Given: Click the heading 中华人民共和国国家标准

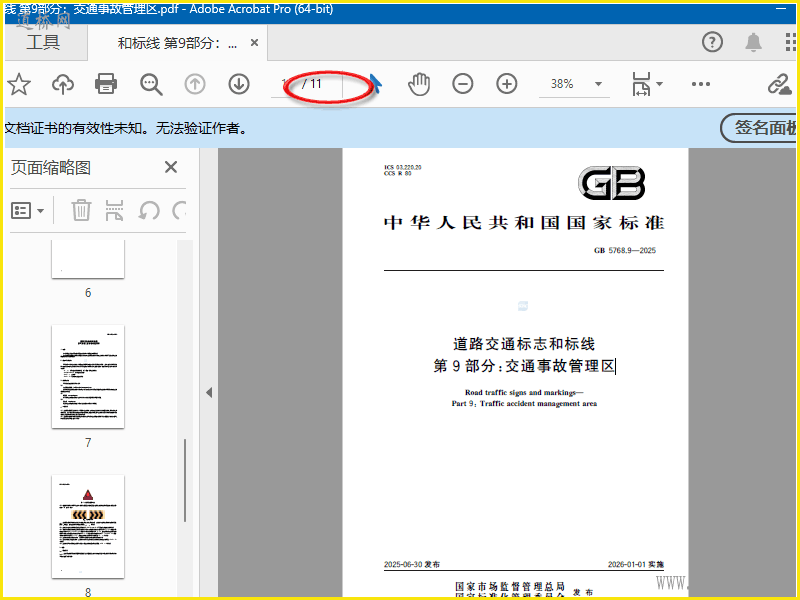Looking at the screenshot, I should 524,223.
